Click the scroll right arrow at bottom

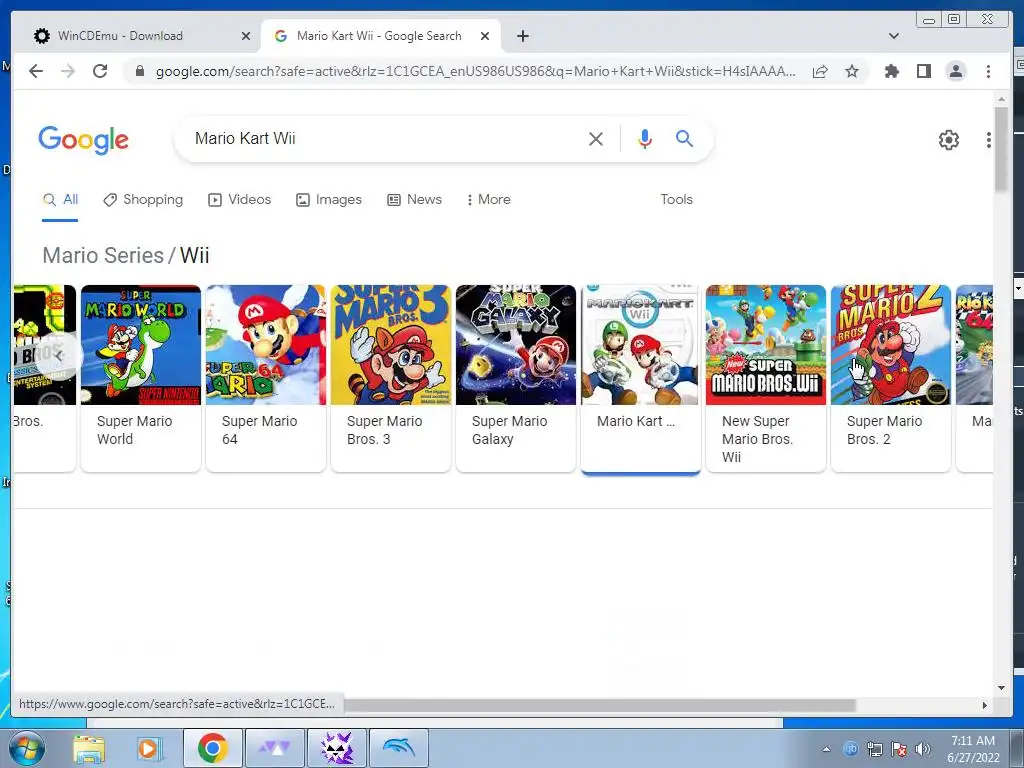[x=985, y=705]
